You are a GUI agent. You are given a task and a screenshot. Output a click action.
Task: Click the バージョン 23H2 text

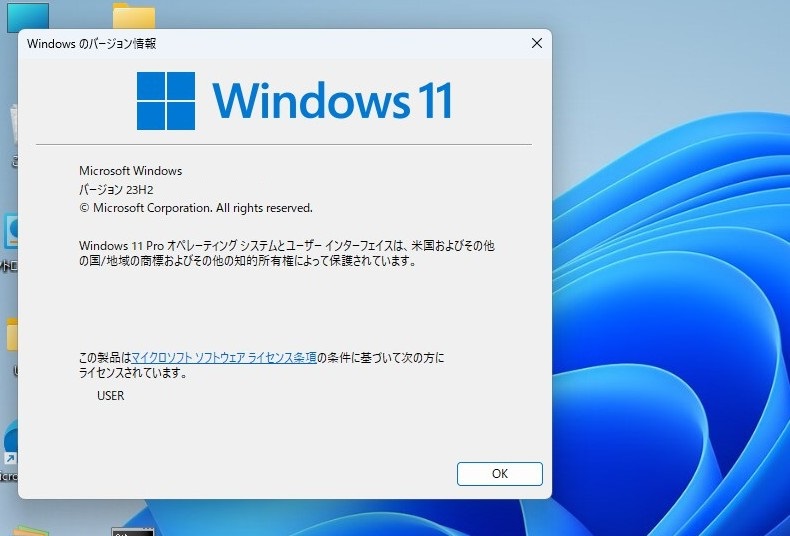click(115, 190)
